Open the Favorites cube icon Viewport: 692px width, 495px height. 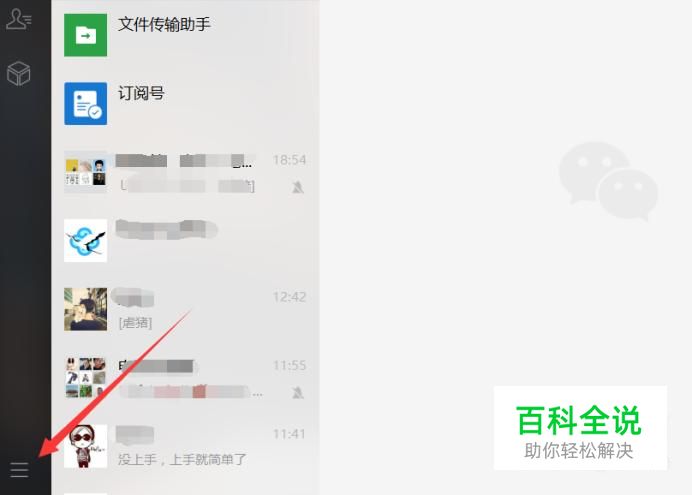click(x=19, y=73)
